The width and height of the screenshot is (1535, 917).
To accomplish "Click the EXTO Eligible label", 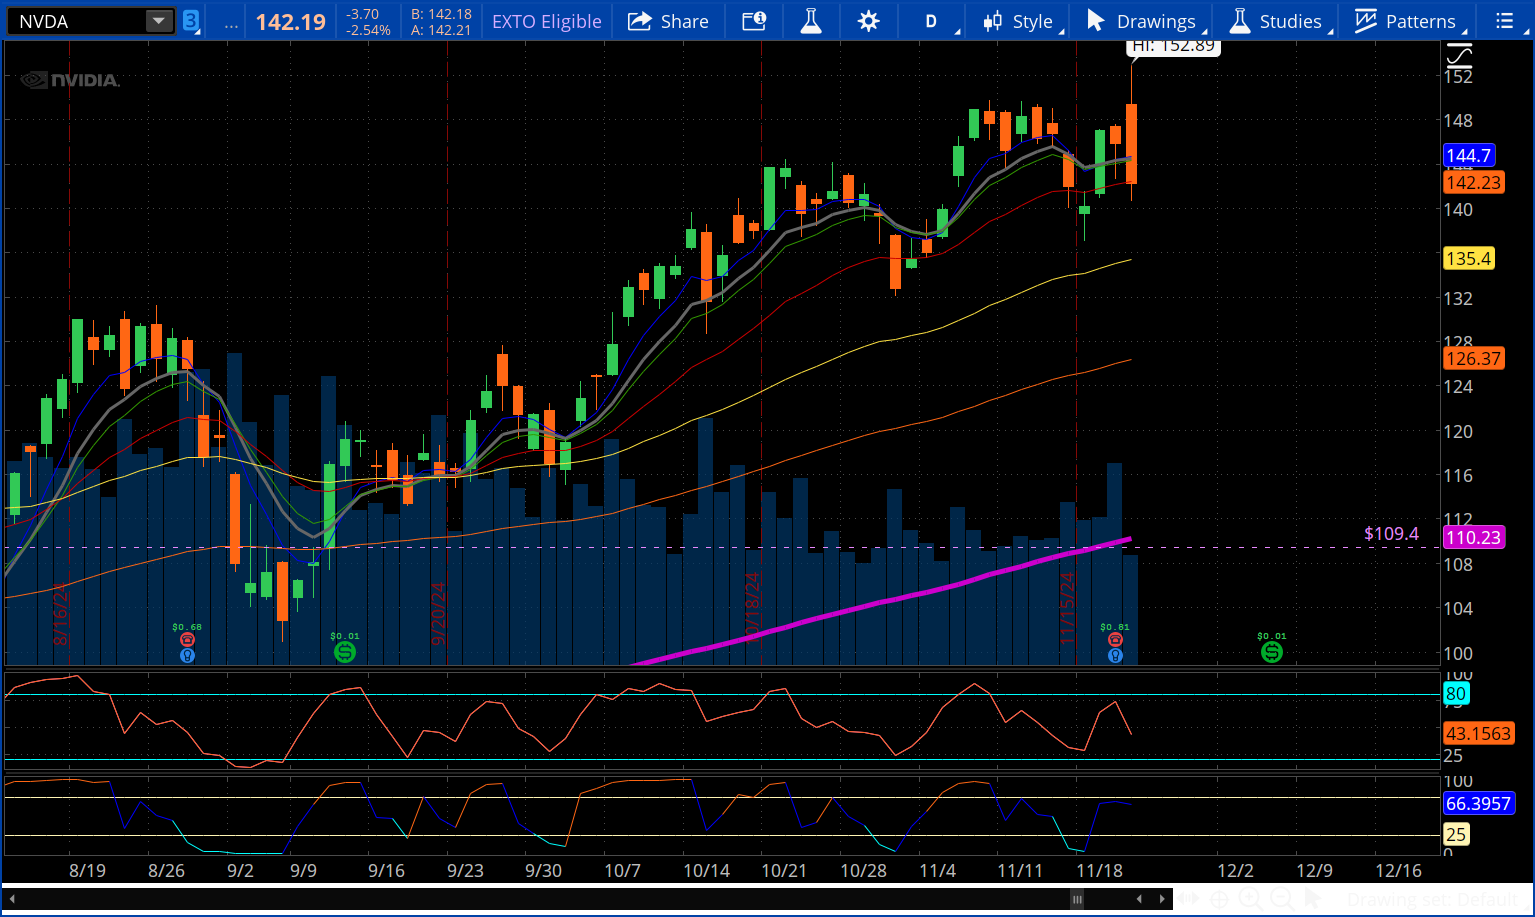I will (547, 22).
